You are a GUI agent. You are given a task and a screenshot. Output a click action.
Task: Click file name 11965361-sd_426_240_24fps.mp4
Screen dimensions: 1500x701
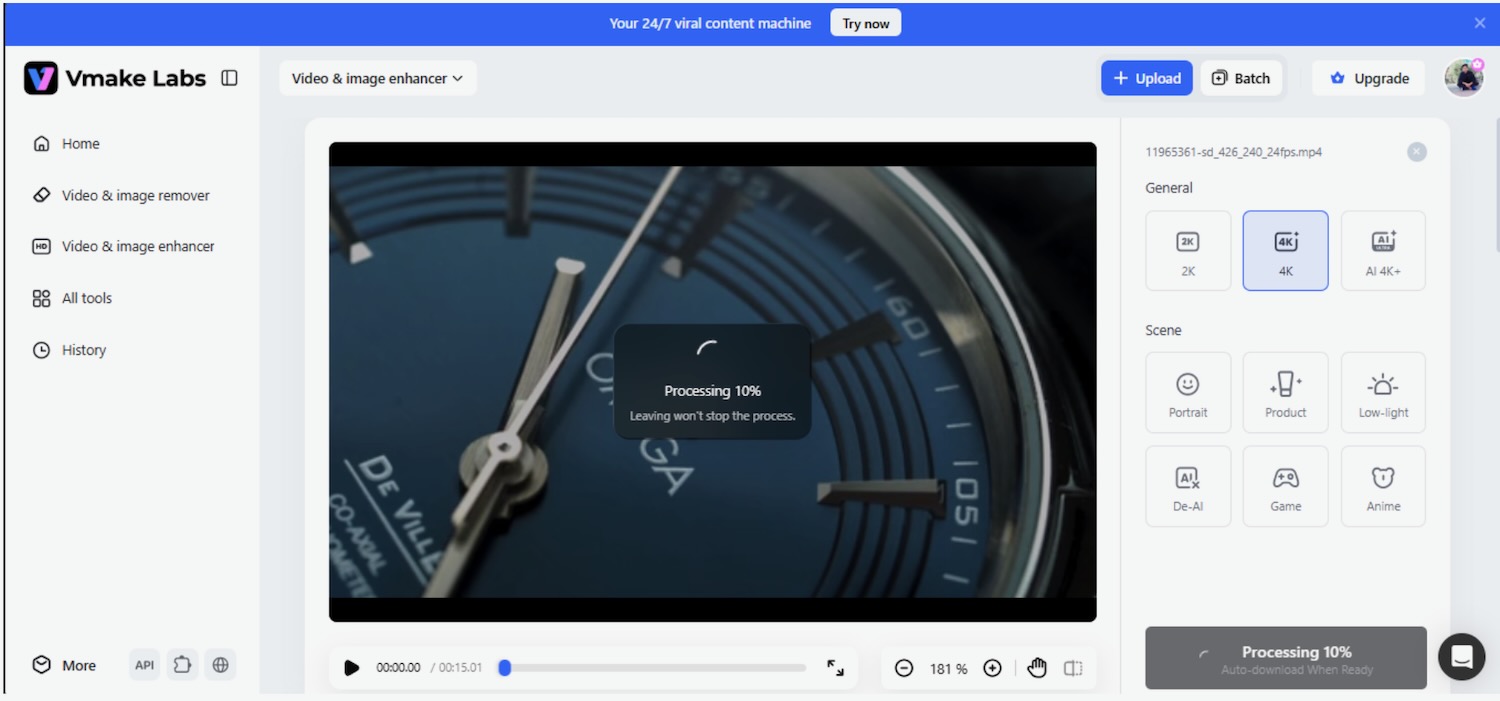tap(1234, 152)
